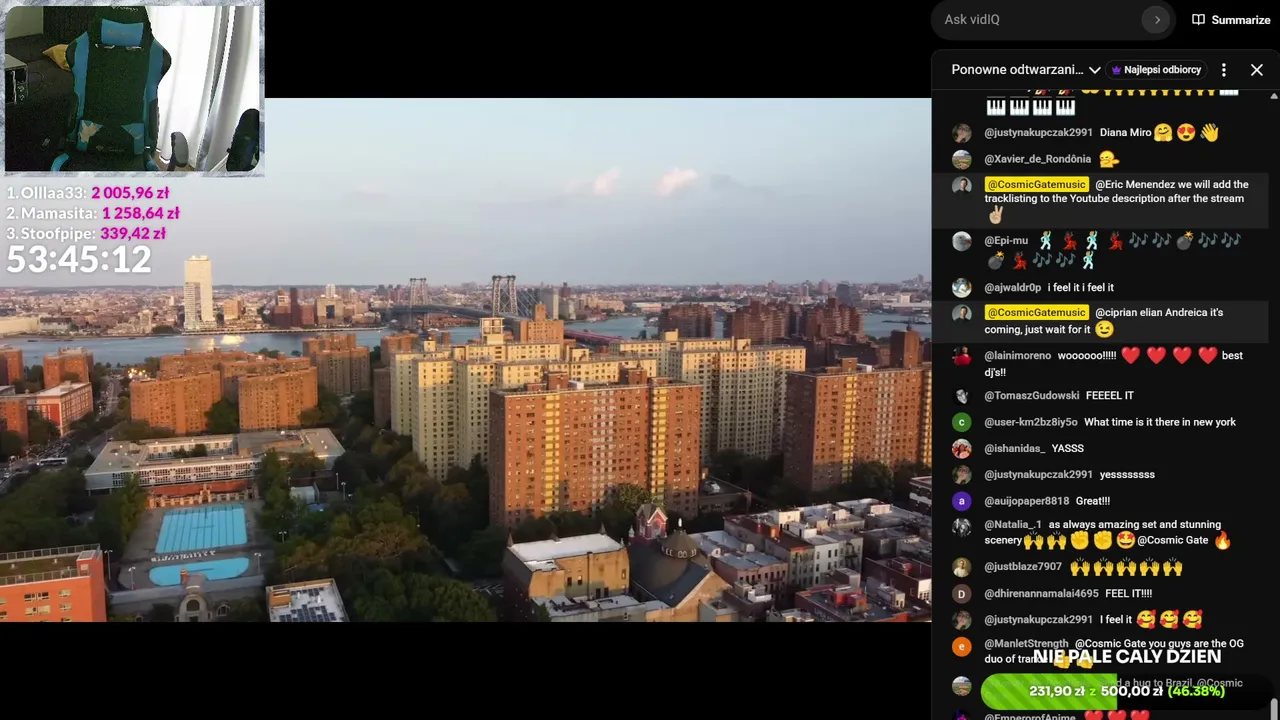
Task: Click CosmicGatemusic avatar beside tracklisting message
Action: 961,186
